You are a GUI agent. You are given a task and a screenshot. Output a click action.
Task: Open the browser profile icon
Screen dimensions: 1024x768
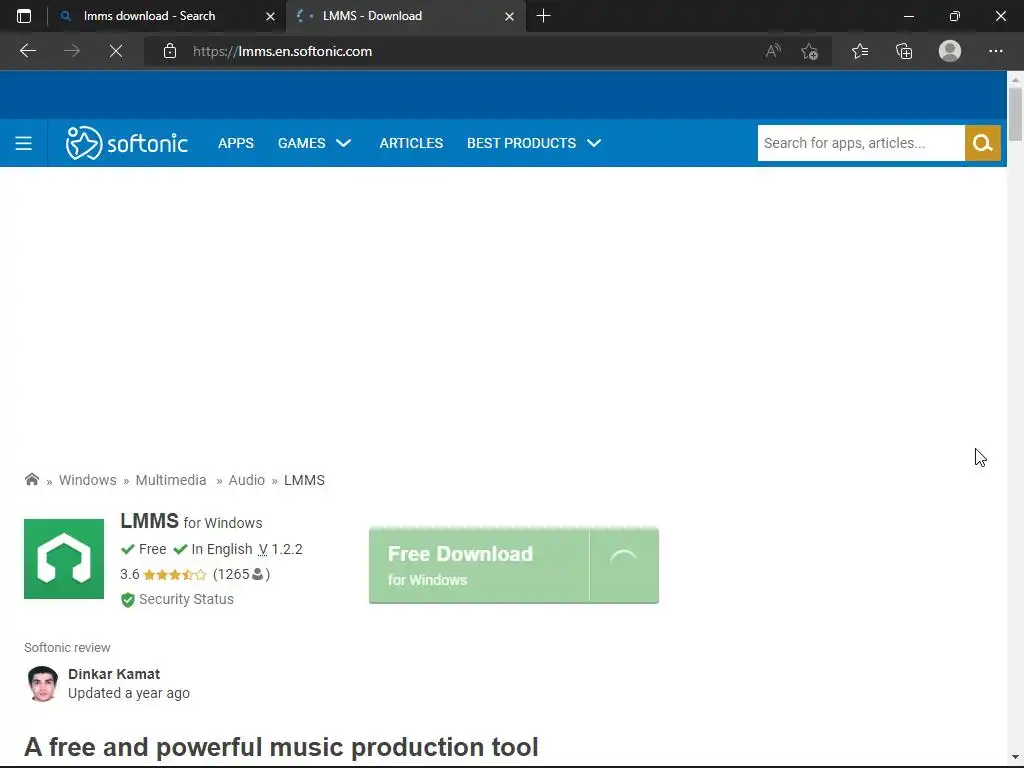click(x=950, y=51)
